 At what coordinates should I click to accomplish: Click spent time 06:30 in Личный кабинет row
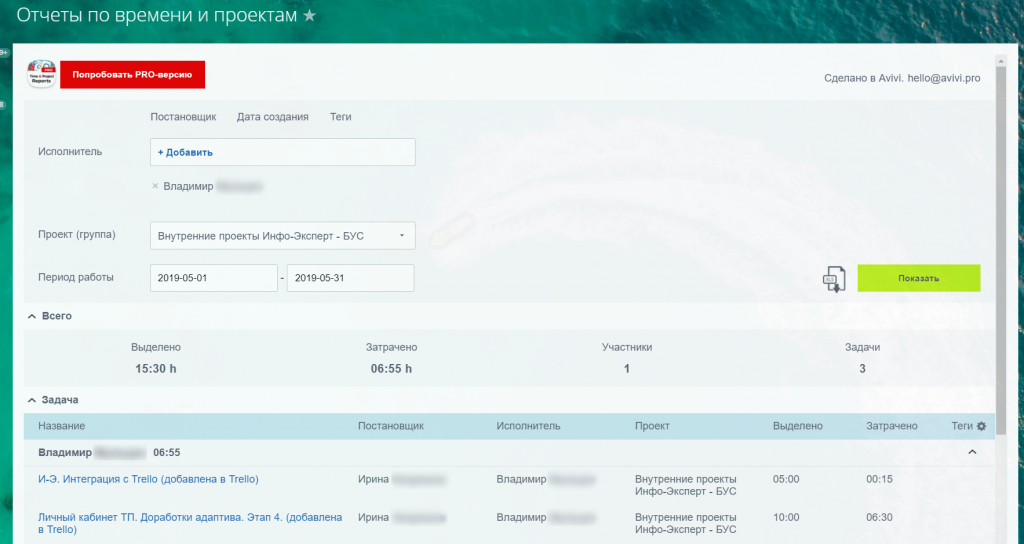coord(879,517)
